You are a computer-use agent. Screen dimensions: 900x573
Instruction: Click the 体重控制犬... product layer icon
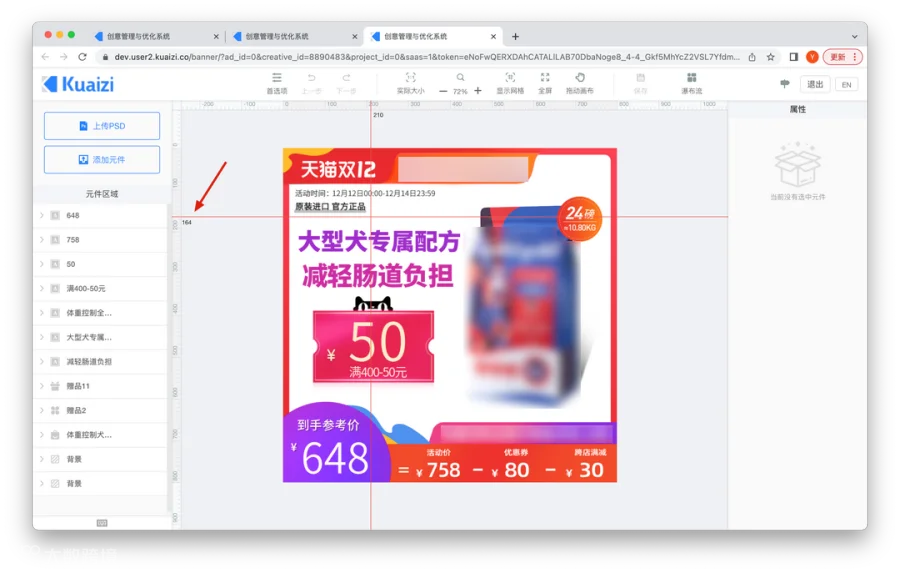[x=55, y=435]
